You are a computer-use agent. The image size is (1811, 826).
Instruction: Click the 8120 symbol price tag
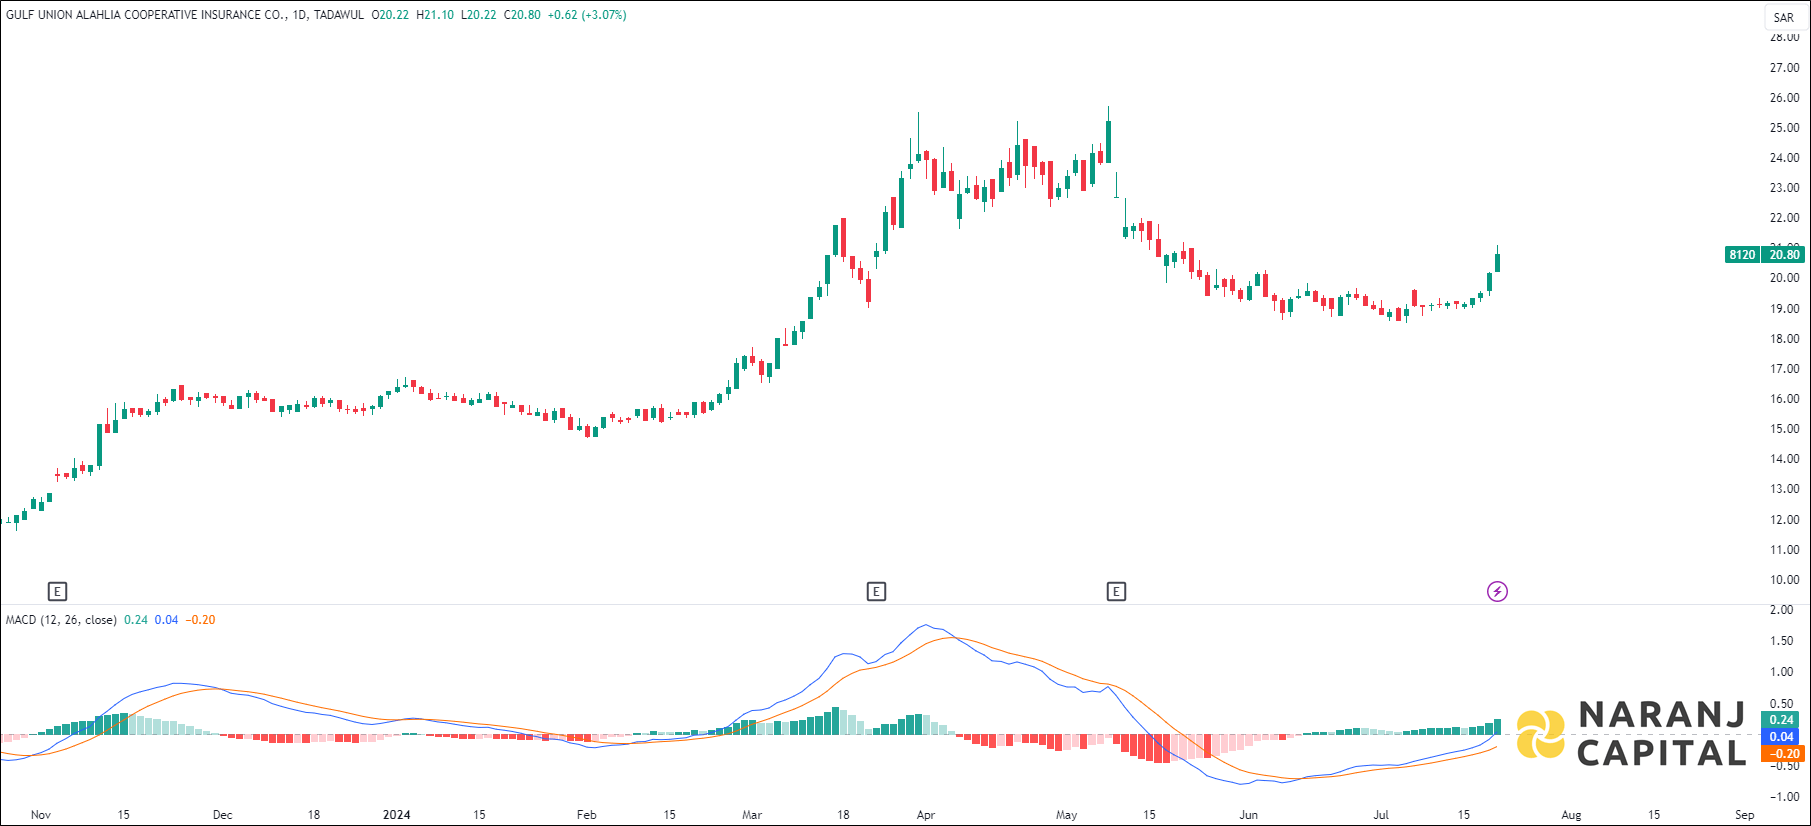1742,255
